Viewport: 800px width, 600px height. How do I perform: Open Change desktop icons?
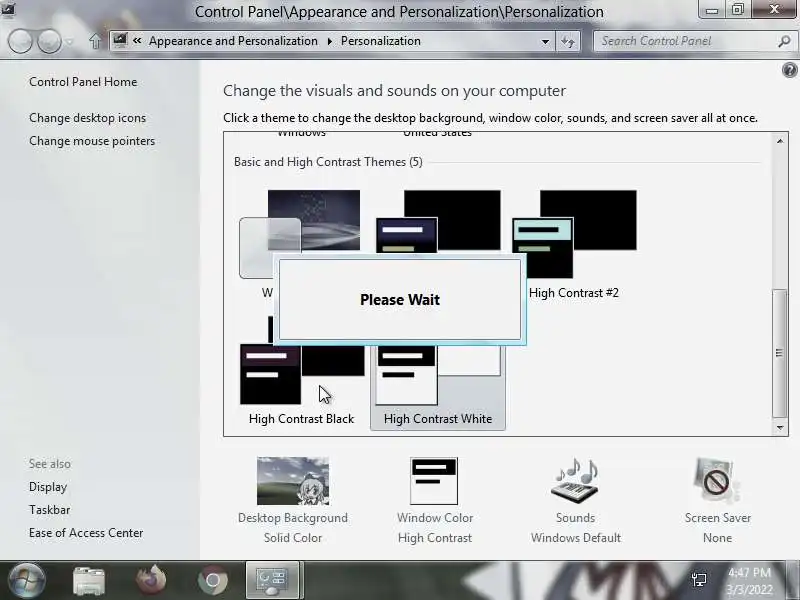click(87, 118)
